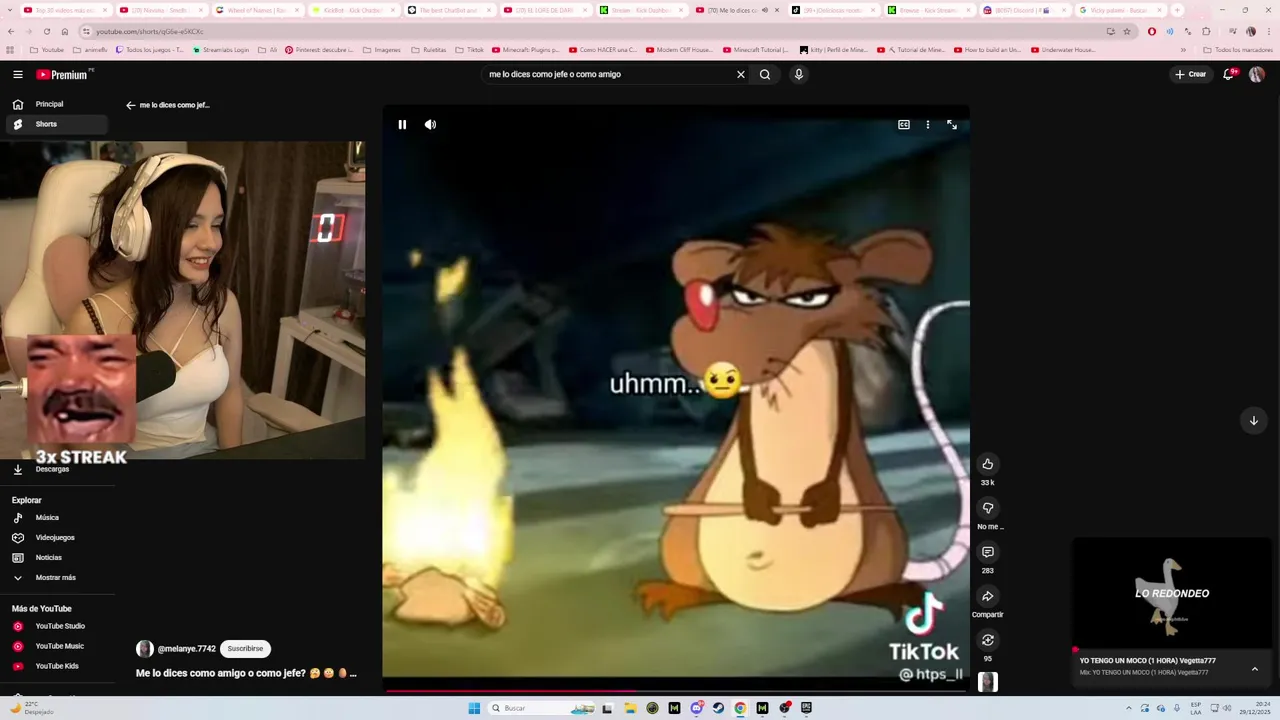Toggle closed captions on the Short
Screen dimensions: 1280x720
tap(904, 125)
